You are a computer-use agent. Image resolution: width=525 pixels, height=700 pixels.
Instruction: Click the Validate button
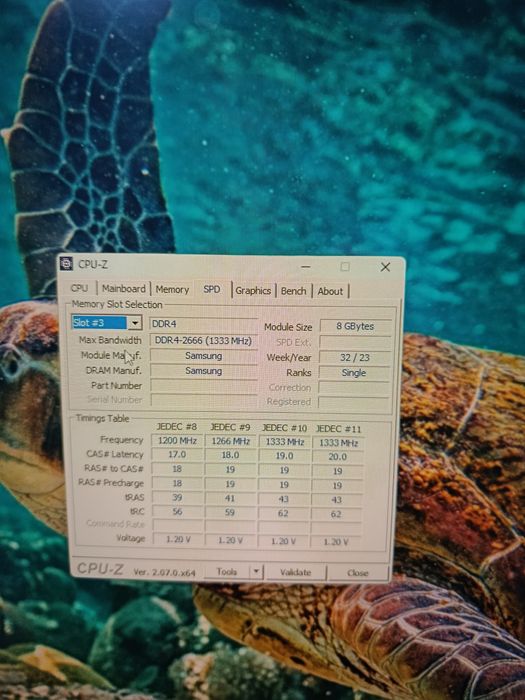click(x=296, y=572)
